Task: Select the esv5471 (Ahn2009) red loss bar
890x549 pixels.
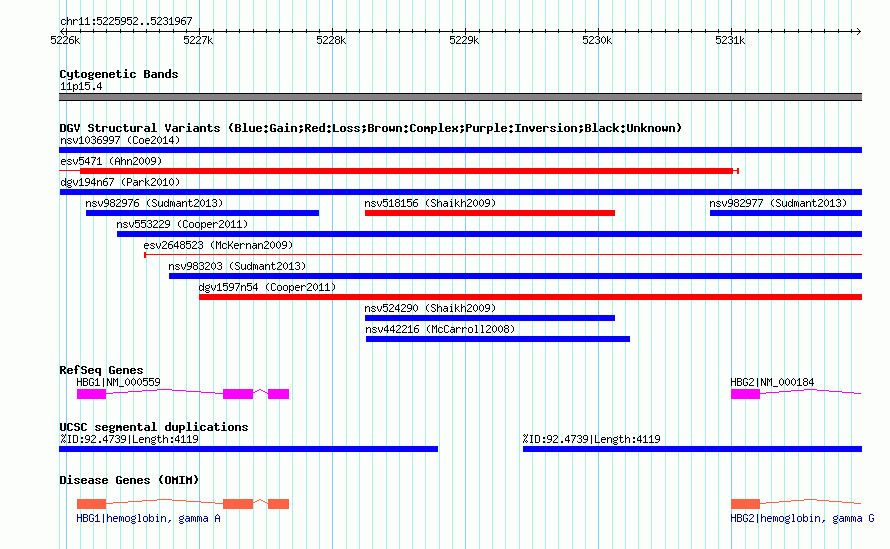Action: pos(406,171)
